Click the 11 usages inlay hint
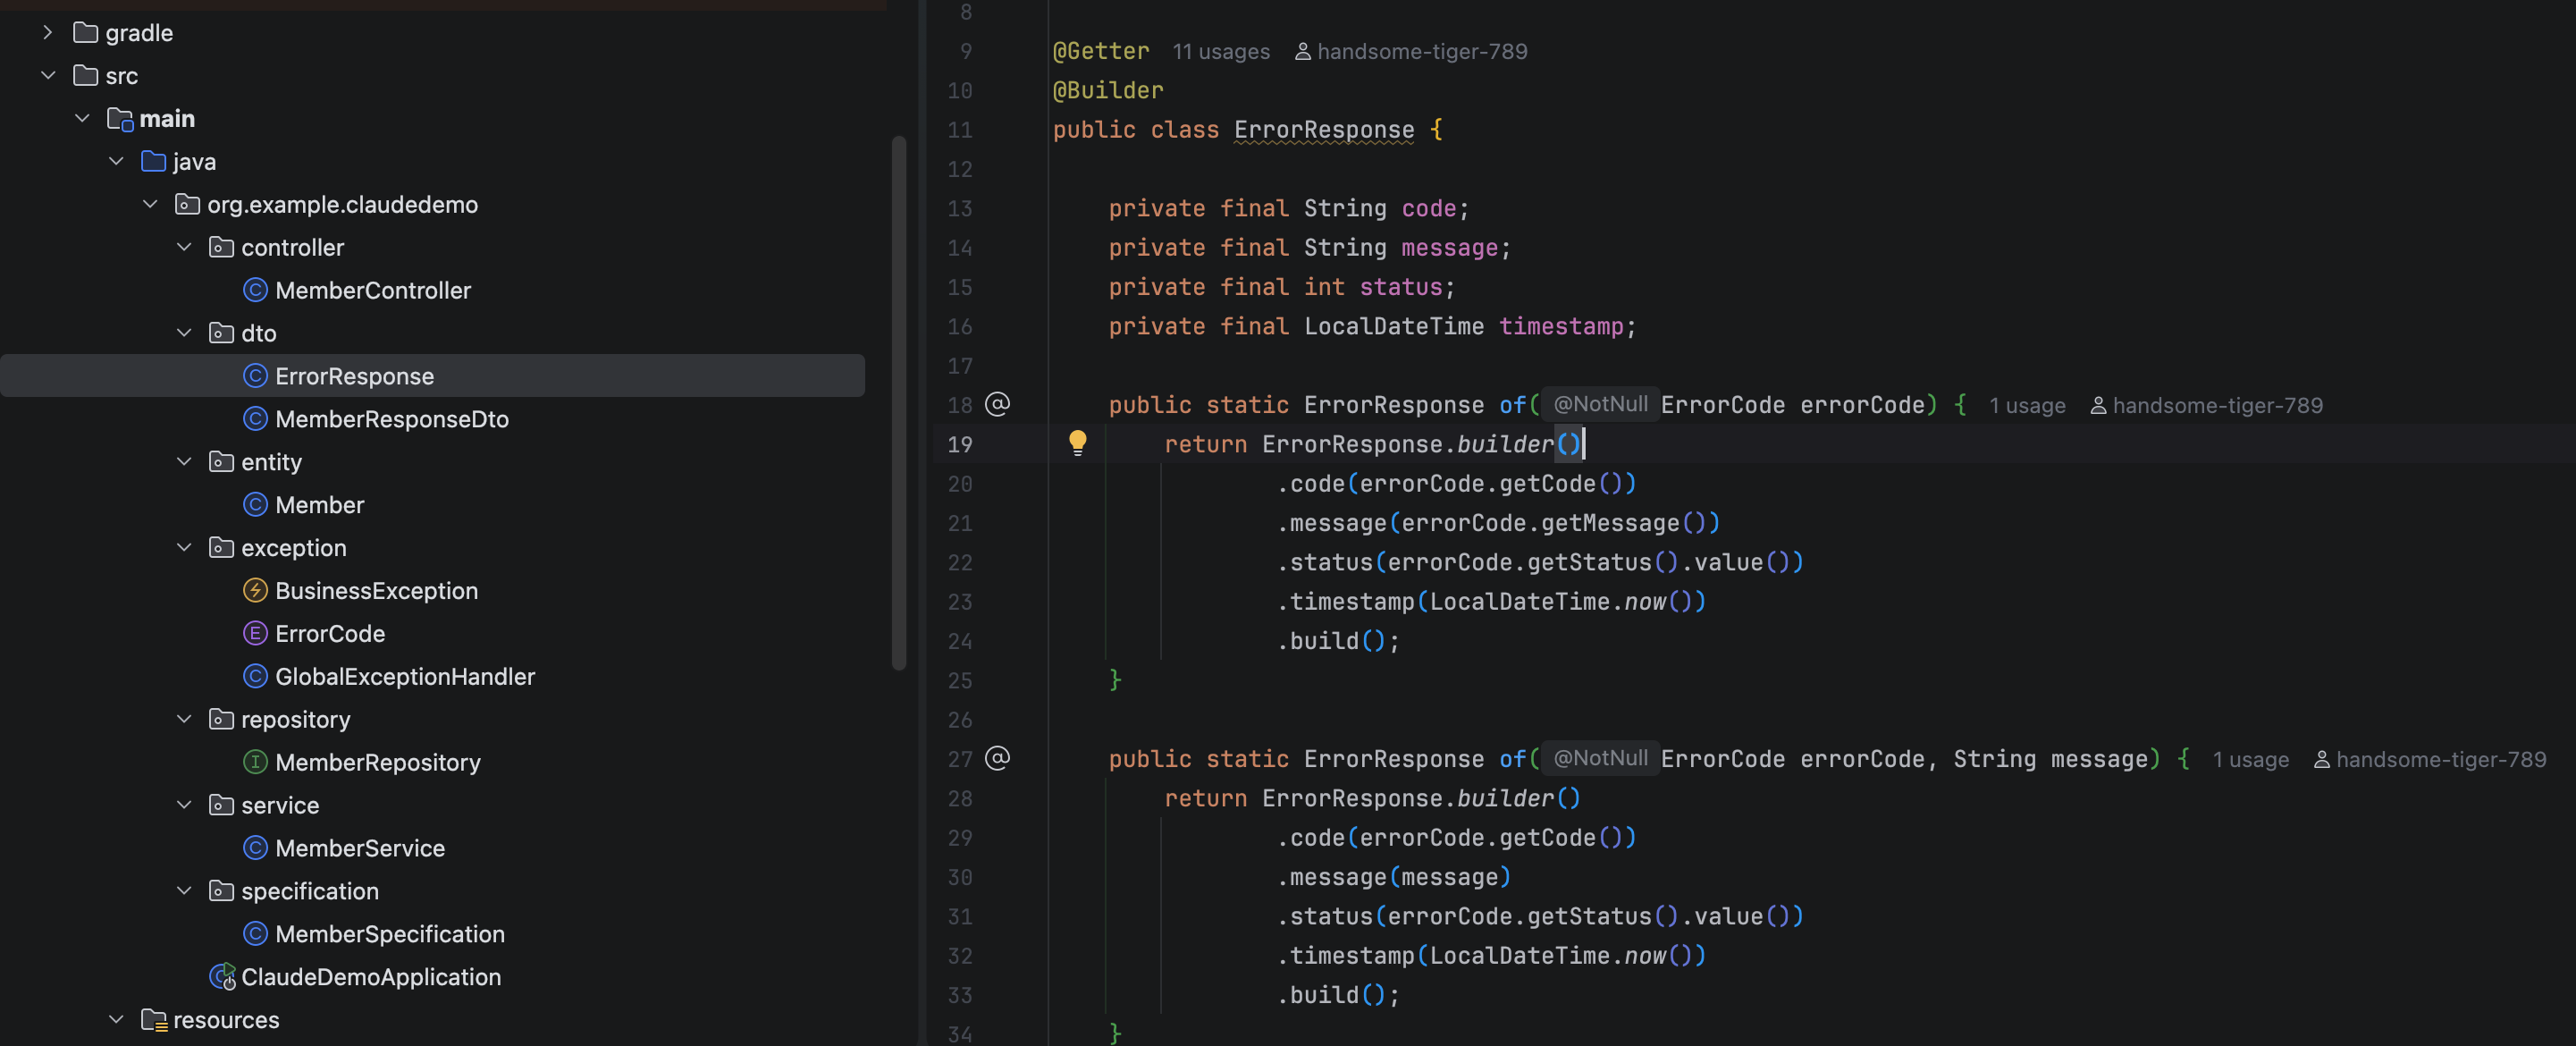Image resolution: width=2576 pixels, height=1046 pixels. click(1221, 52)
